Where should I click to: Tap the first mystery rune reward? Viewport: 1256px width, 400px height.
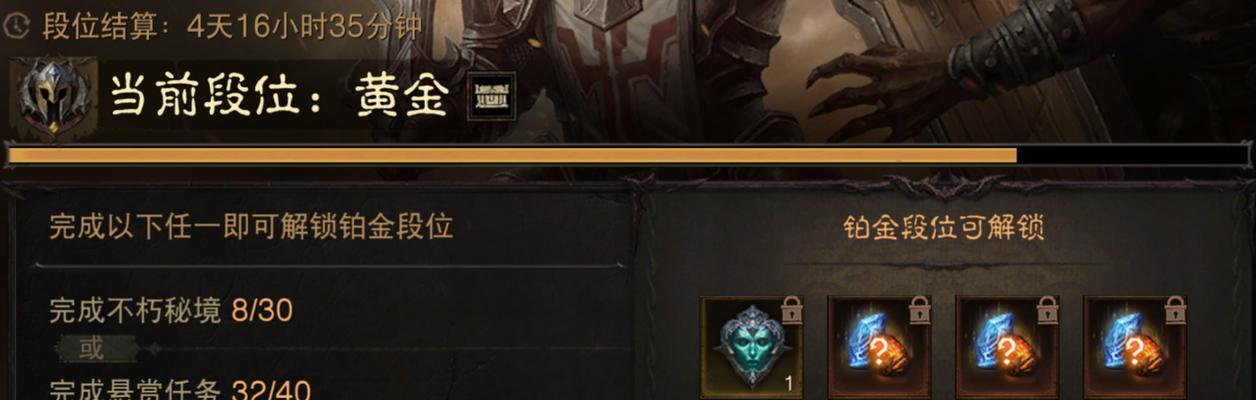point(879,347)
